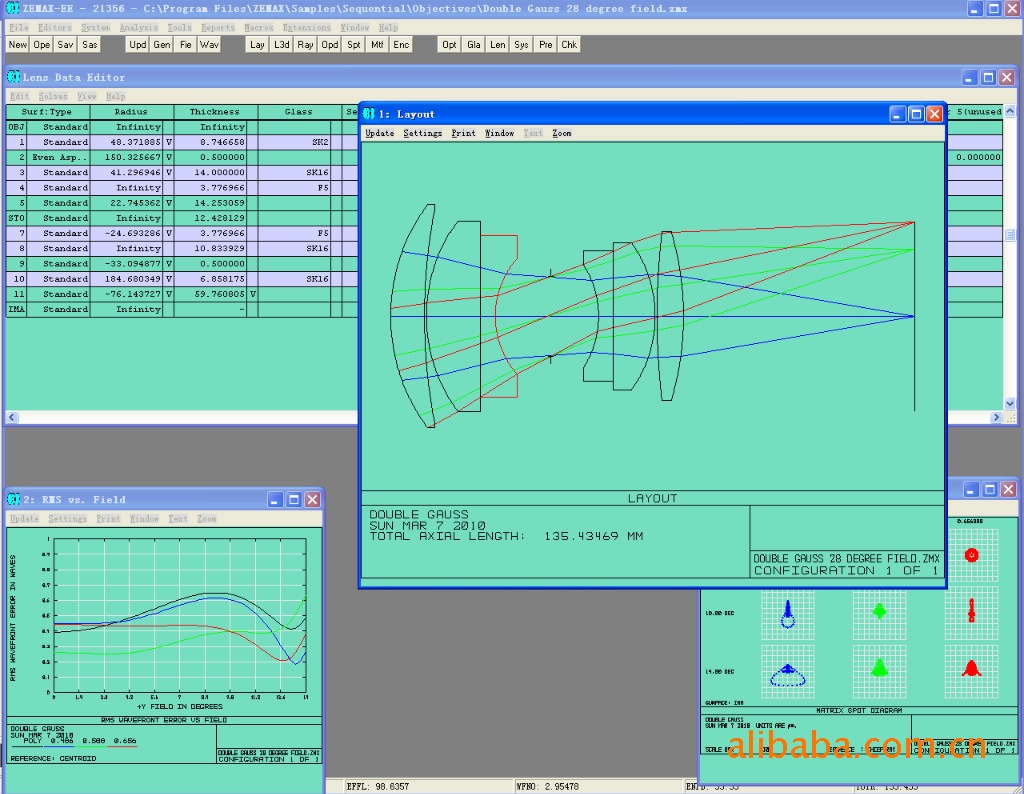Click the Glass column header
The width and height of the screenshot is (1024, 794).
pos(298,112)
